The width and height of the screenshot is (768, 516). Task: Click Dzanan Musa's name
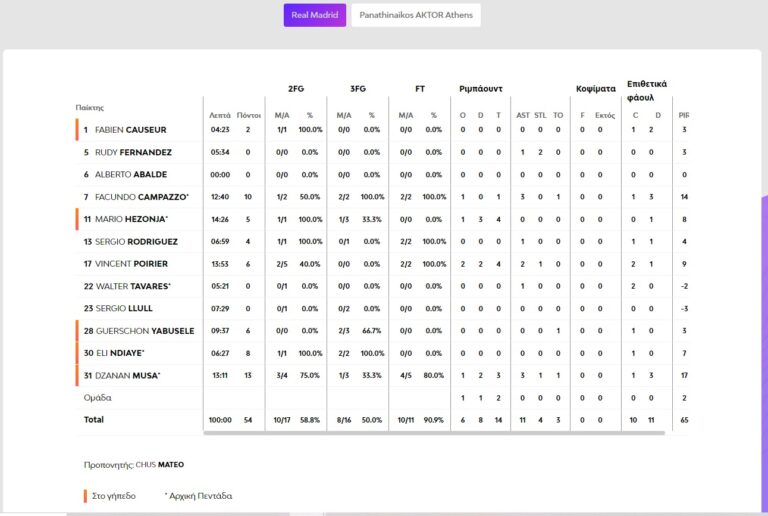point(128,375)
